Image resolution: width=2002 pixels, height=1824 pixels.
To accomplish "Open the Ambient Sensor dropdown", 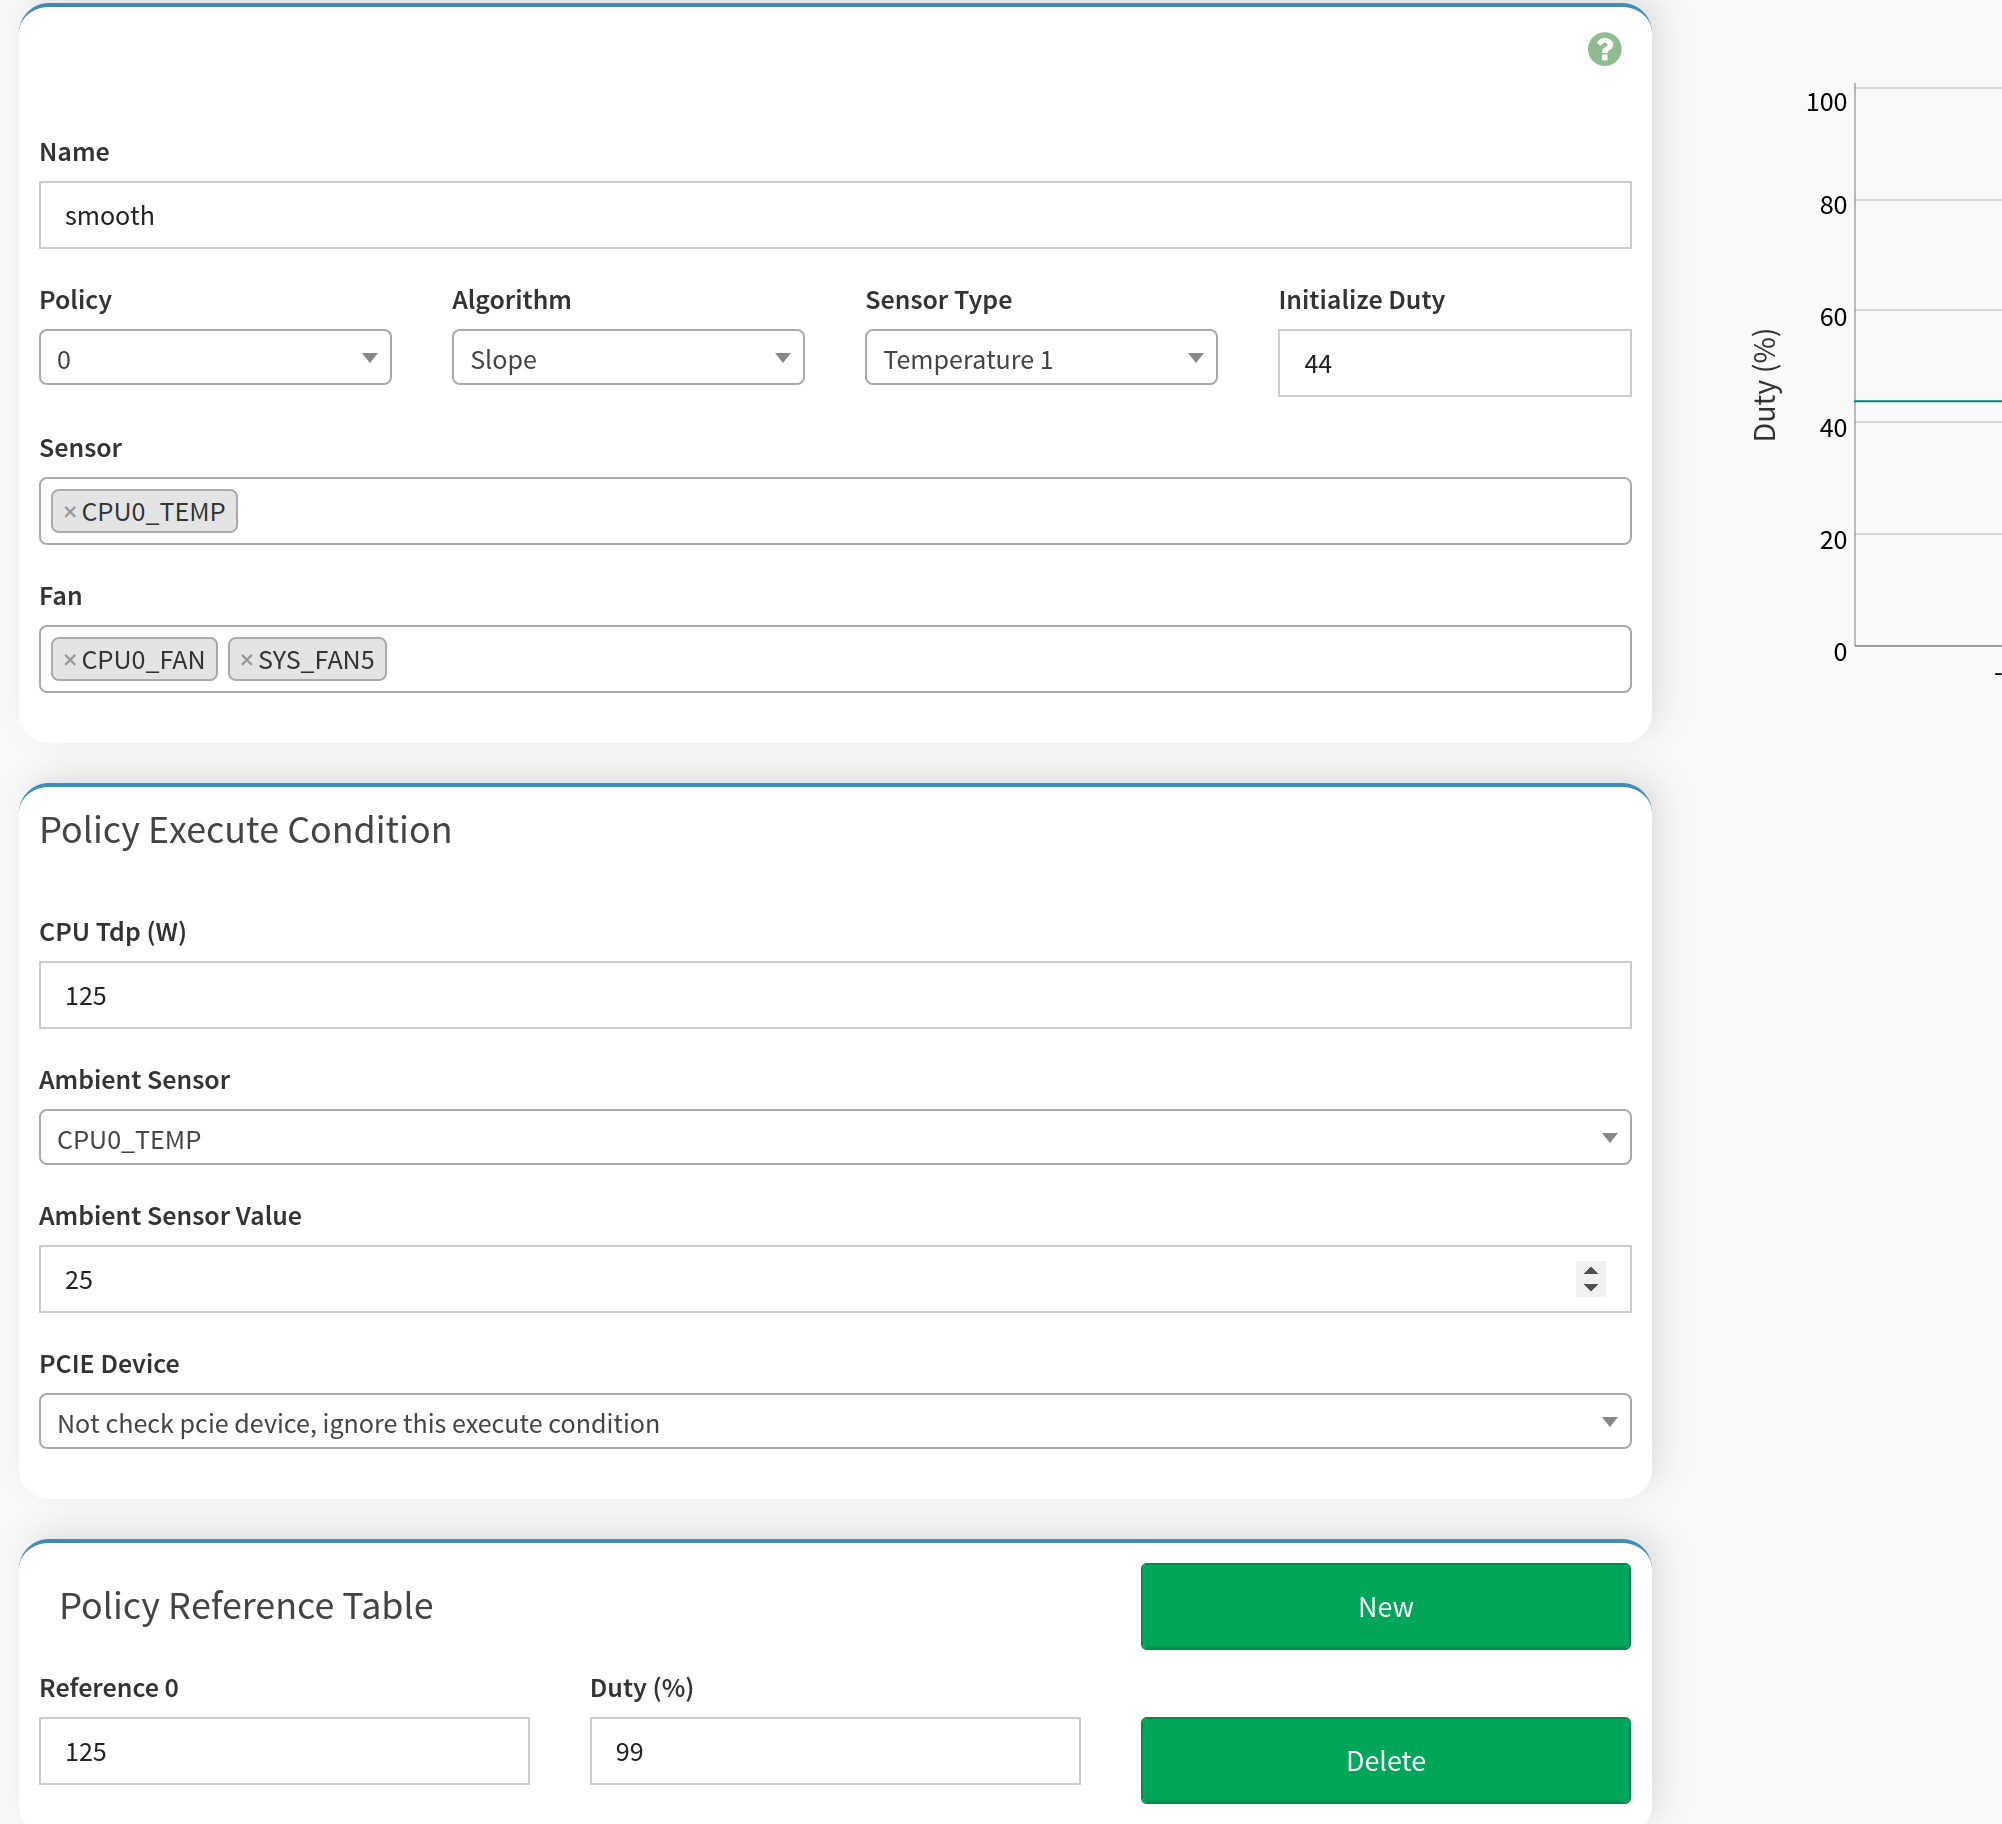I will tap(834, 1138).
